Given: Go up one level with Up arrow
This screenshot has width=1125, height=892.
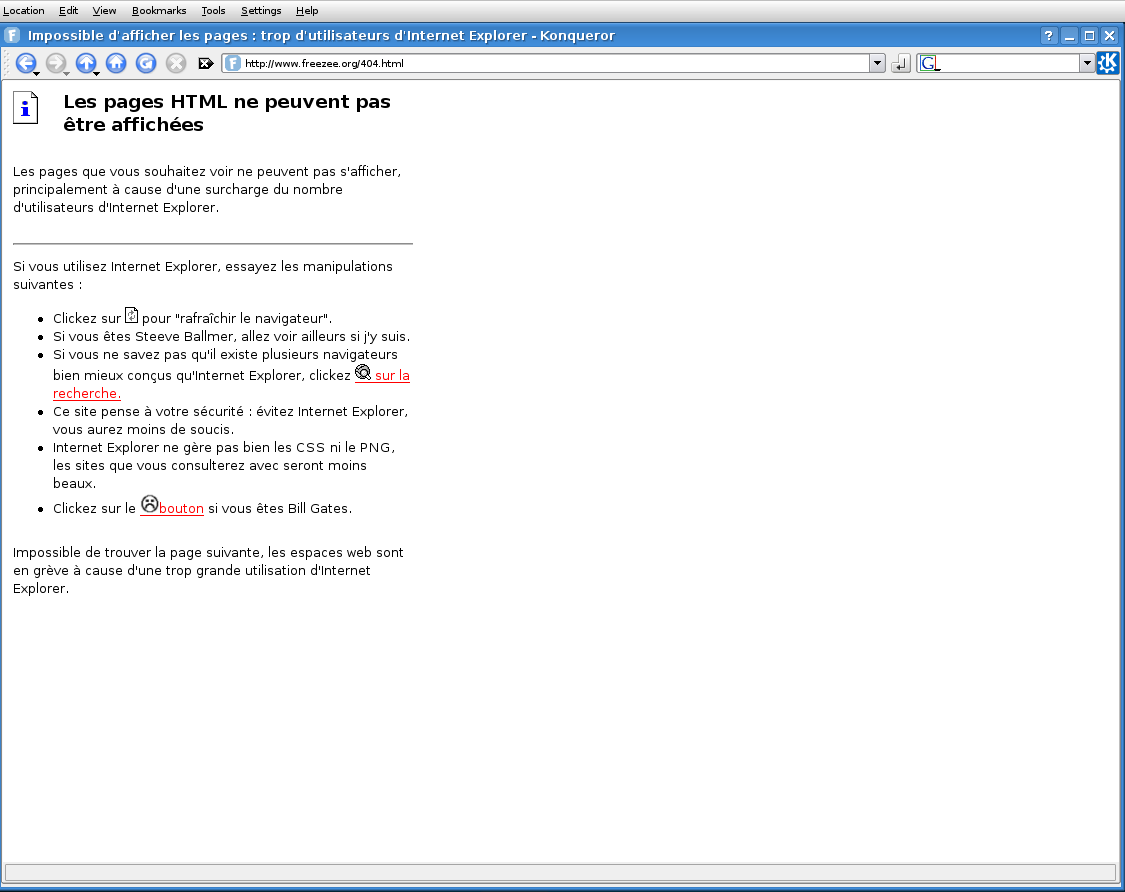Looking at the screenshot, I should pyautogui.click(x=85, y=63).
